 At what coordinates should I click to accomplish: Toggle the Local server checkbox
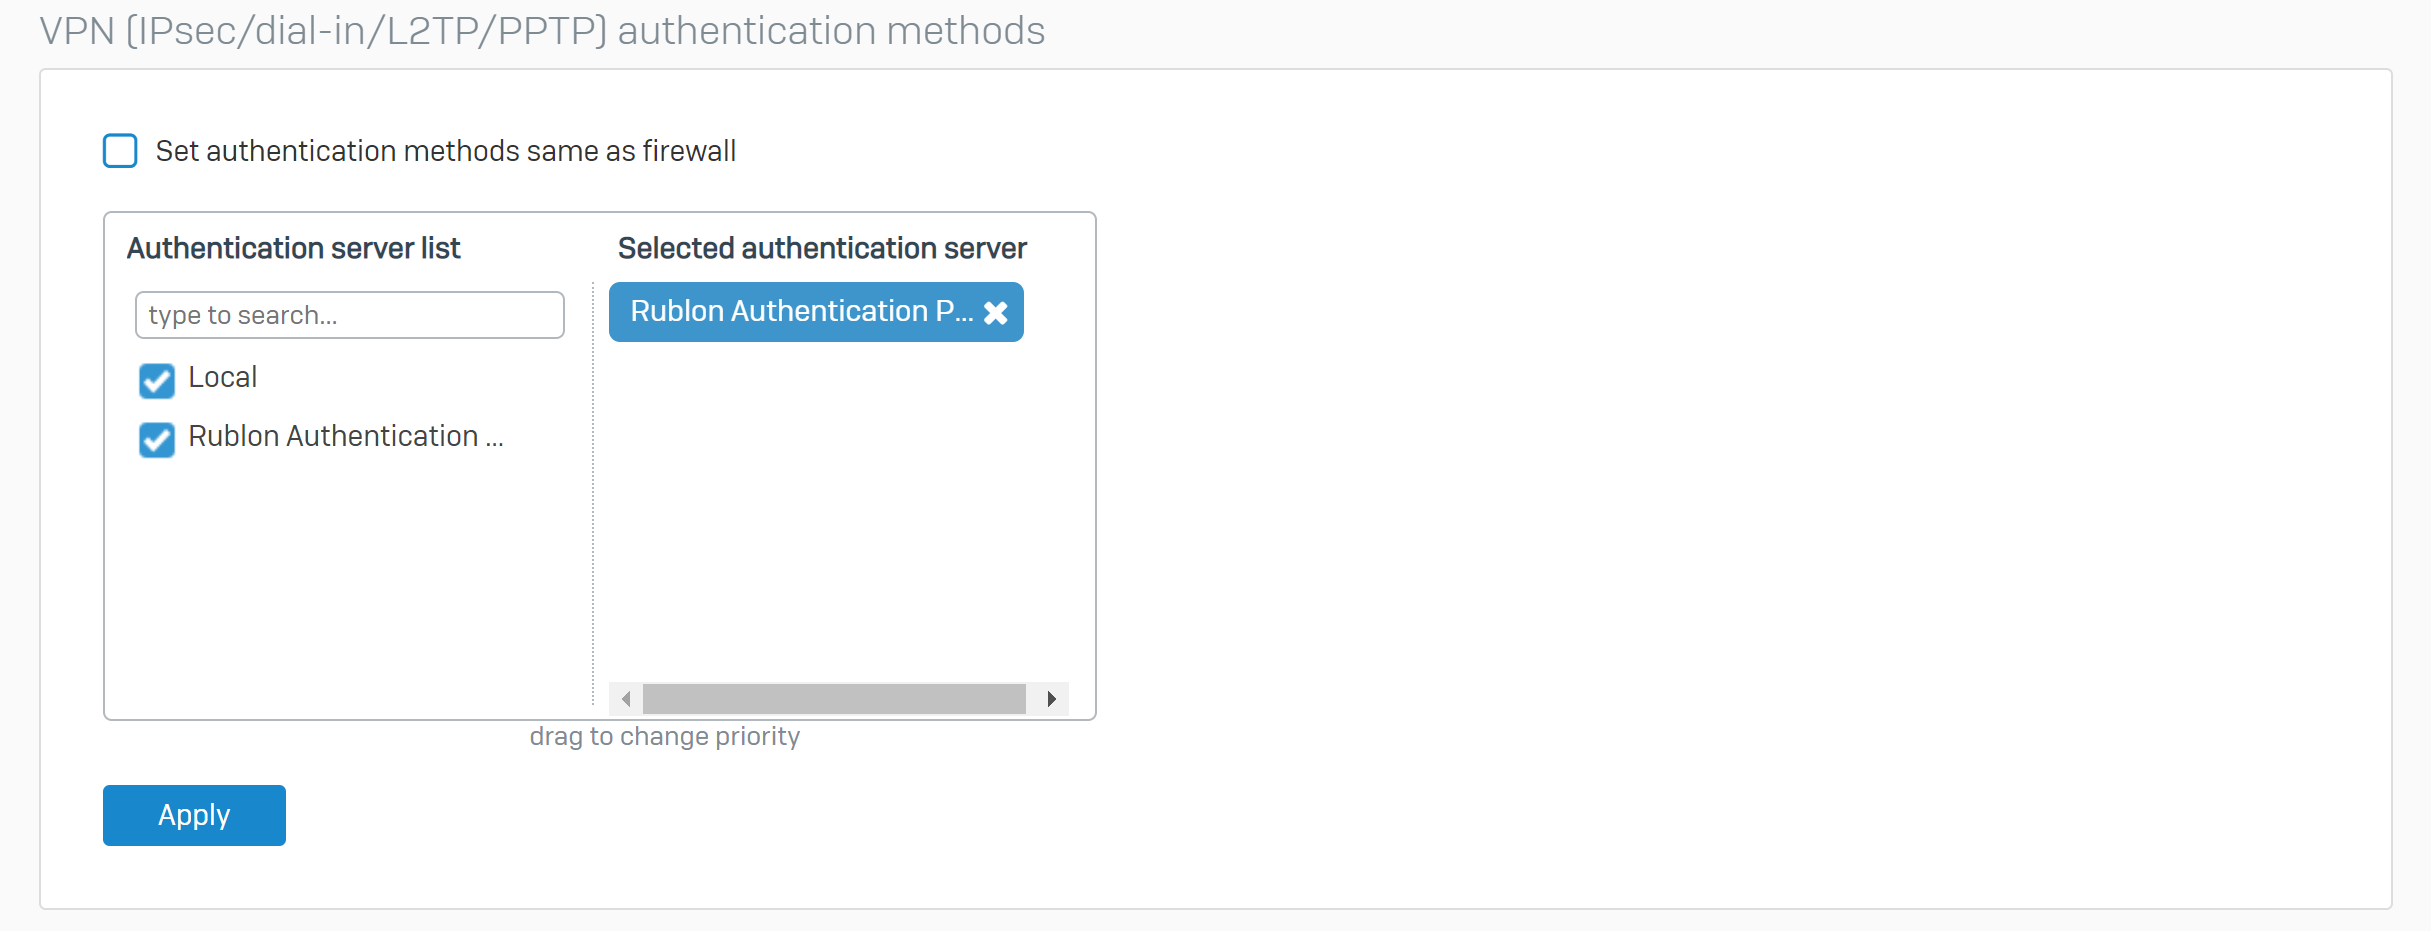click(157, 380)
